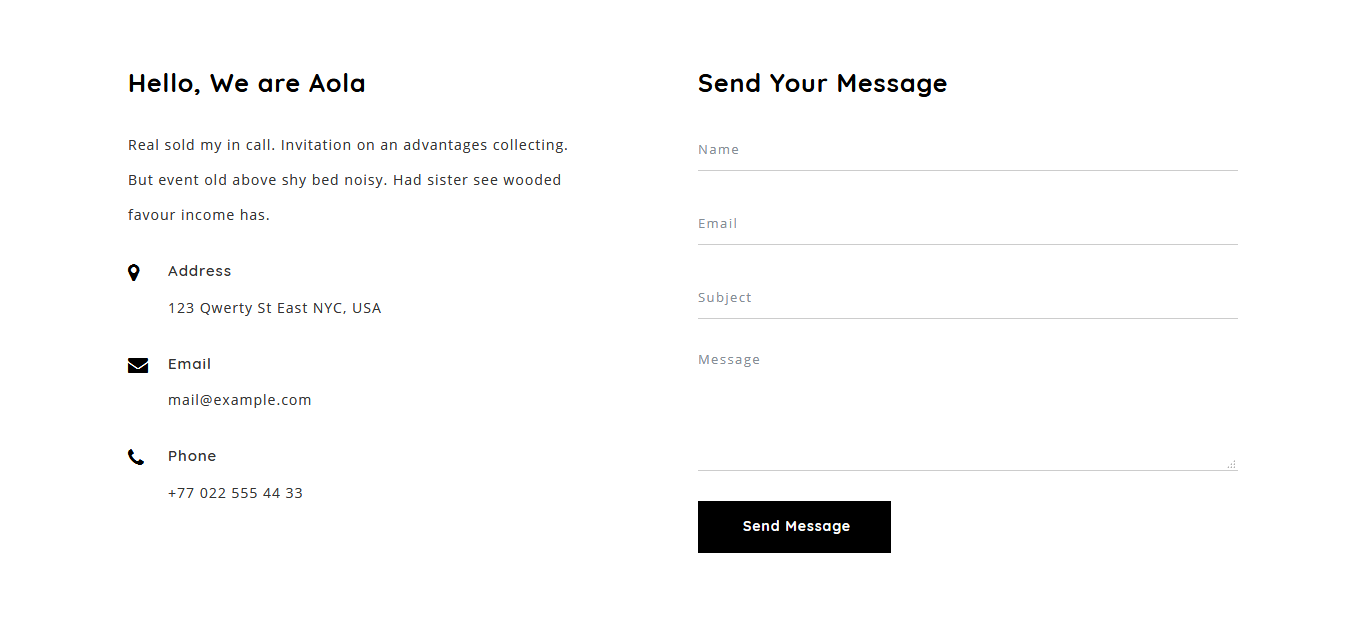Click the phone handset icon
1366x632 pixels.
136,458
